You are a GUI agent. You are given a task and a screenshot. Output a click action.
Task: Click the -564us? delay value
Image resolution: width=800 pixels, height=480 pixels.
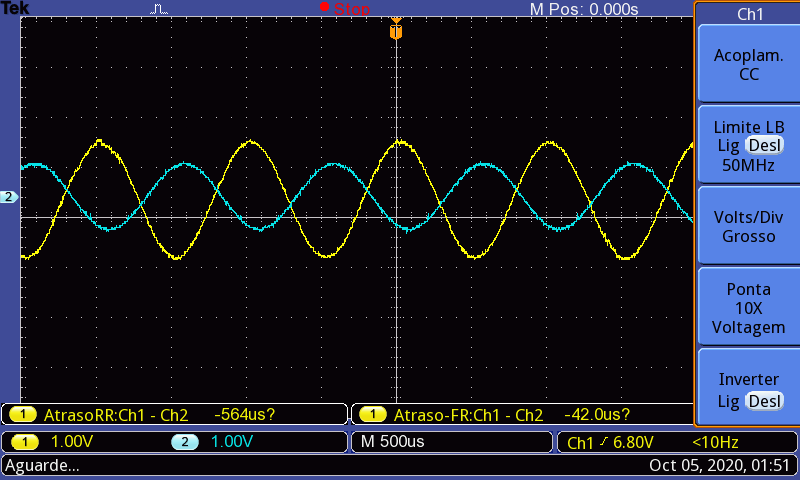tap(244, 414)
